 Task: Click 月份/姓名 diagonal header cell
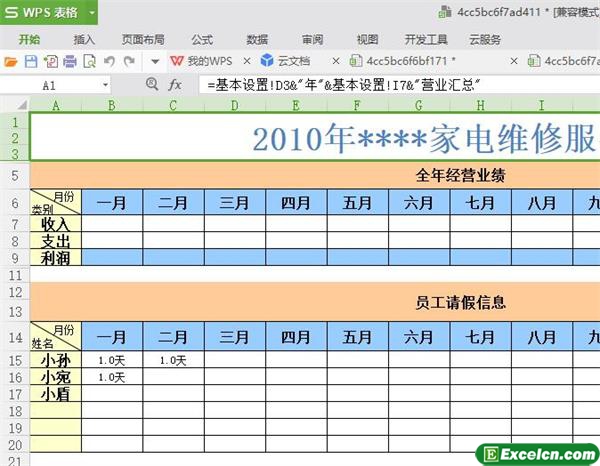click(x=55, y=336)
